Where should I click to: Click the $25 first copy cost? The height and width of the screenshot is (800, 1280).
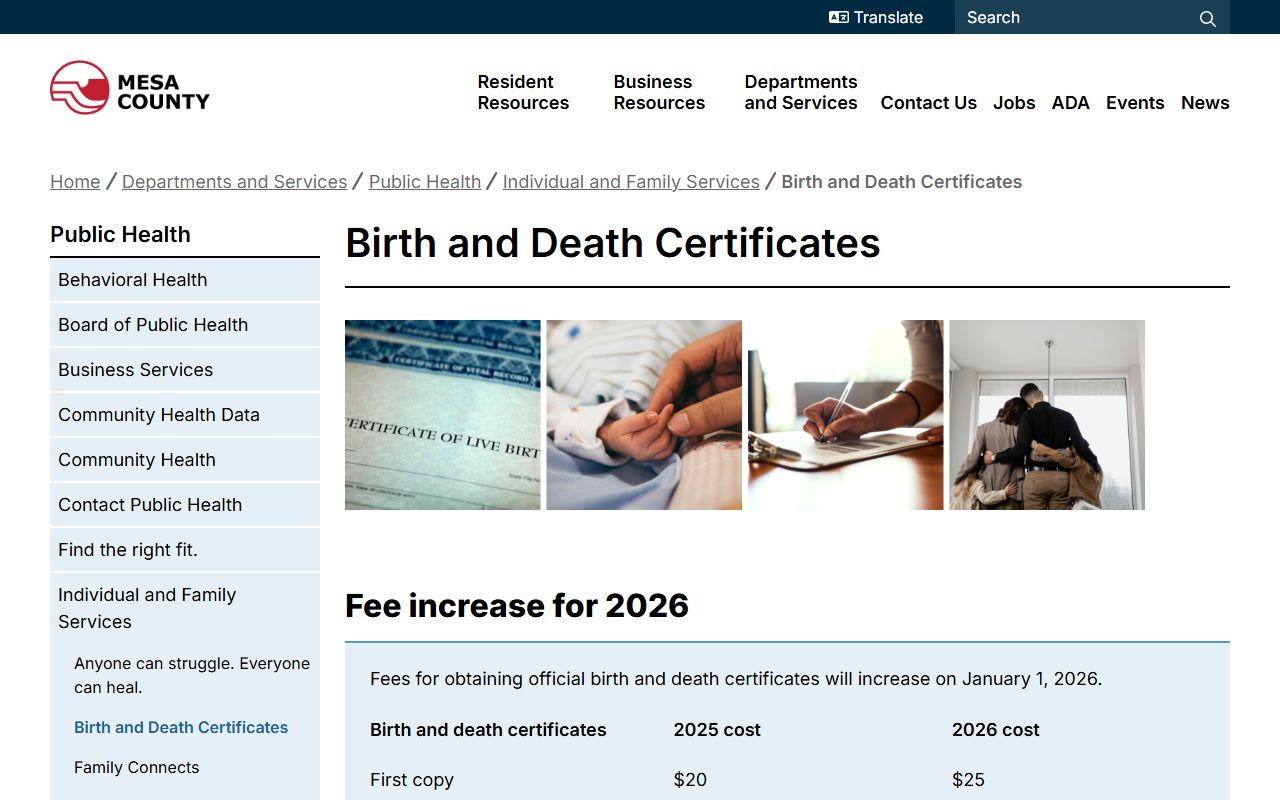click(968, 780)
